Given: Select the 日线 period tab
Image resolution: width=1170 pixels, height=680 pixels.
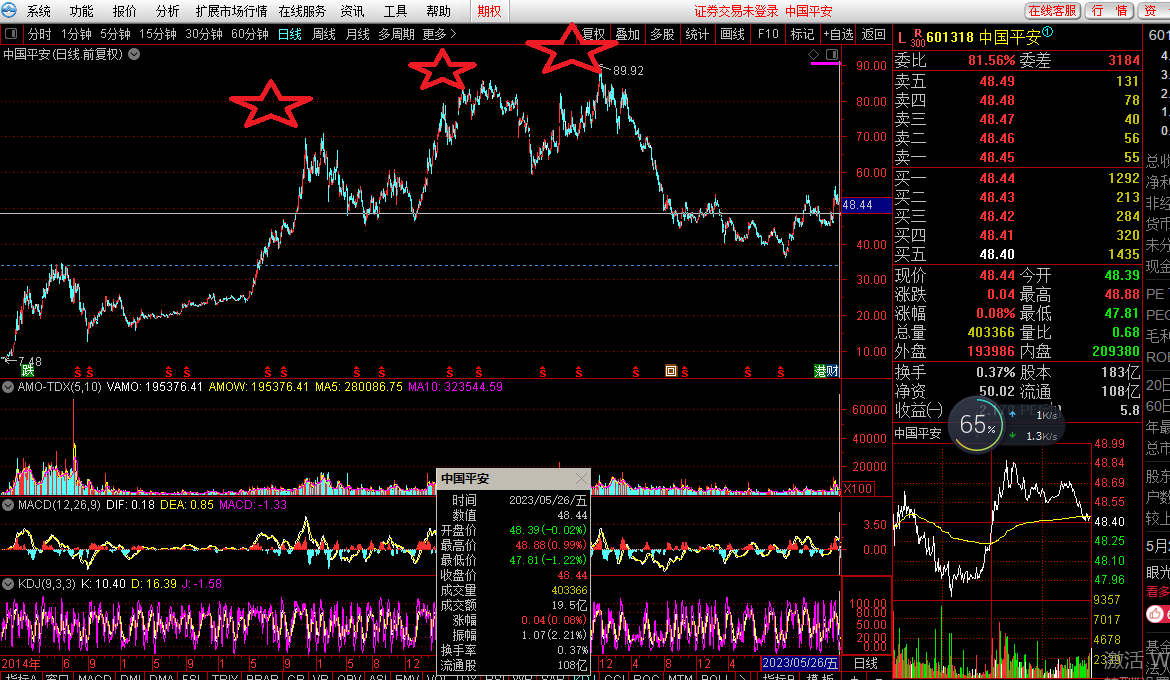Looking at the screenshot, I should [x=290, y=34].
